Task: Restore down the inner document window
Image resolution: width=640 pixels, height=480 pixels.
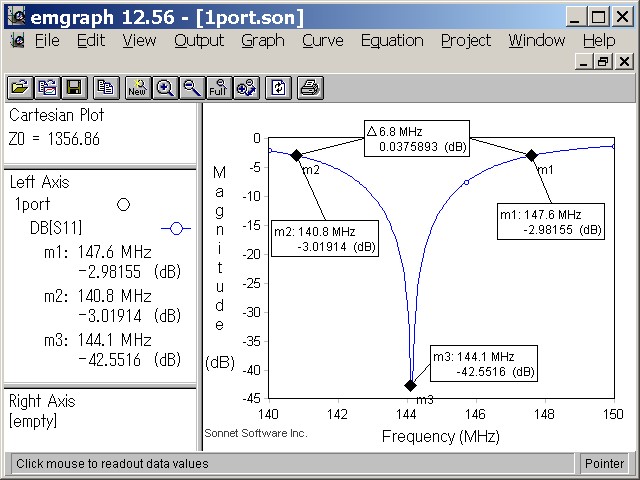Action: (603, 62)
